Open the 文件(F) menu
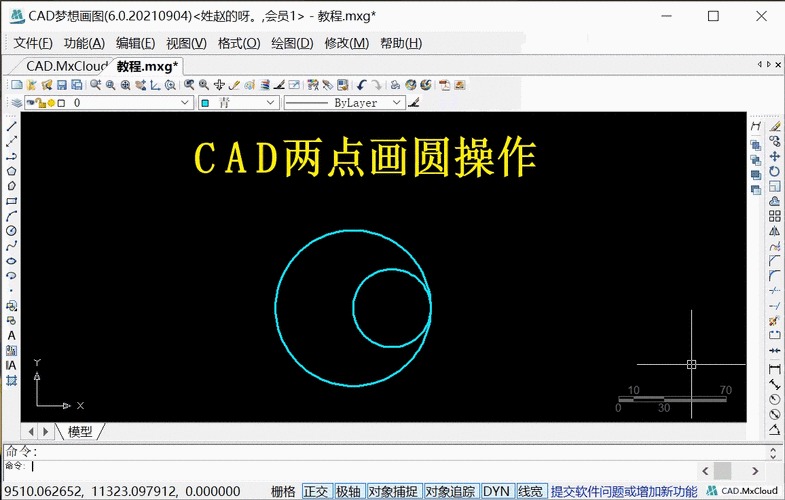Image resolution: width=785 pixels, height=500 pixels. coord(33,44)
